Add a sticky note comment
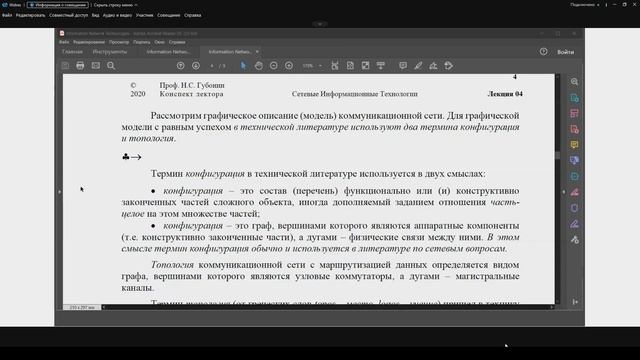640x360 pixels. (403, 66)
